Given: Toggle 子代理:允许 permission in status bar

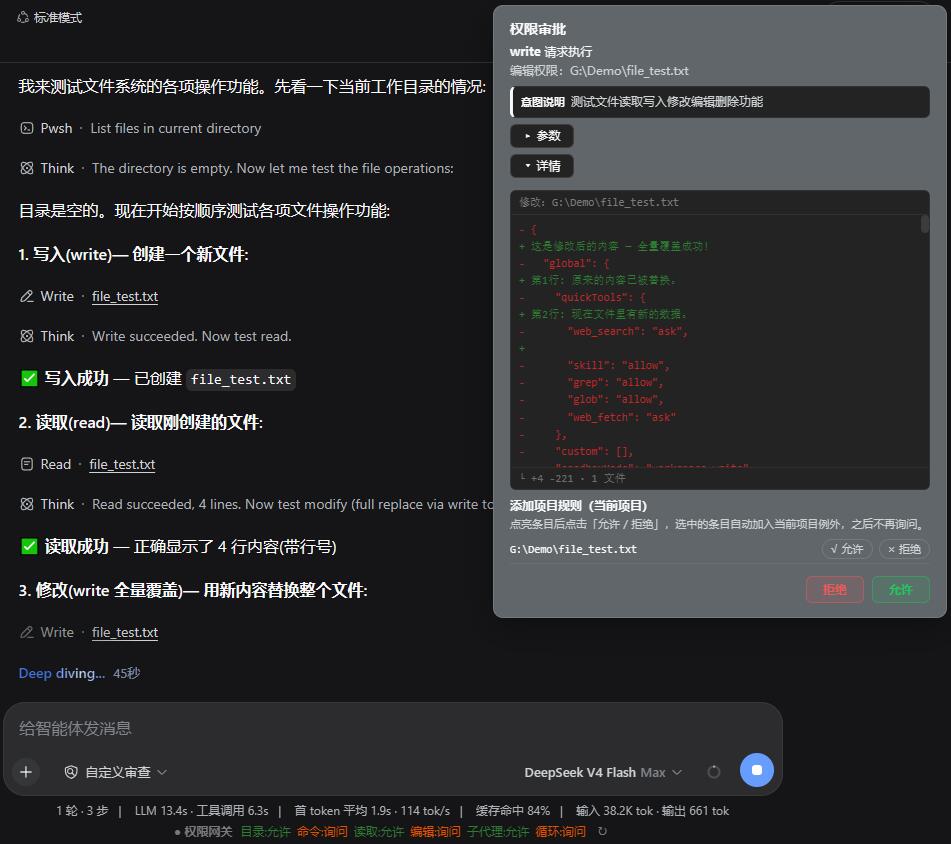Looking at the screenshot, I should click(498, 831).
